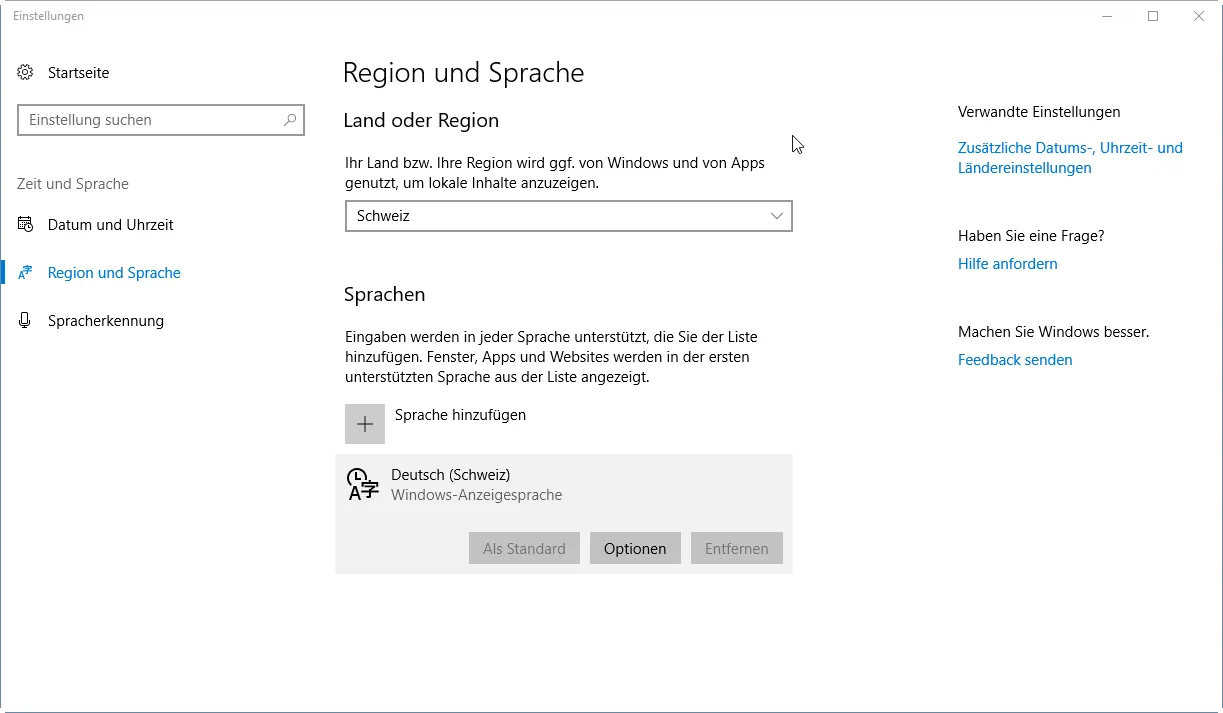Go to Region und Sprache page
The height and width of the screenshot is (713, 1223).
coord(114,273)
